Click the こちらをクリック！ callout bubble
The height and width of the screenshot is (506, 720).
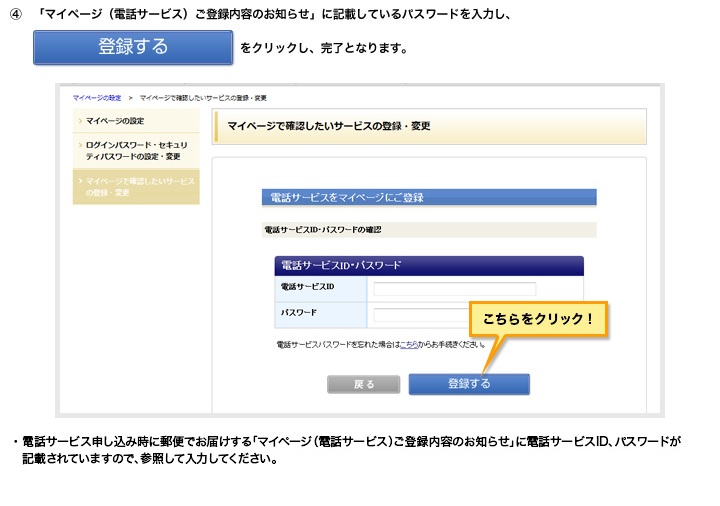click(x=537, y=318)
